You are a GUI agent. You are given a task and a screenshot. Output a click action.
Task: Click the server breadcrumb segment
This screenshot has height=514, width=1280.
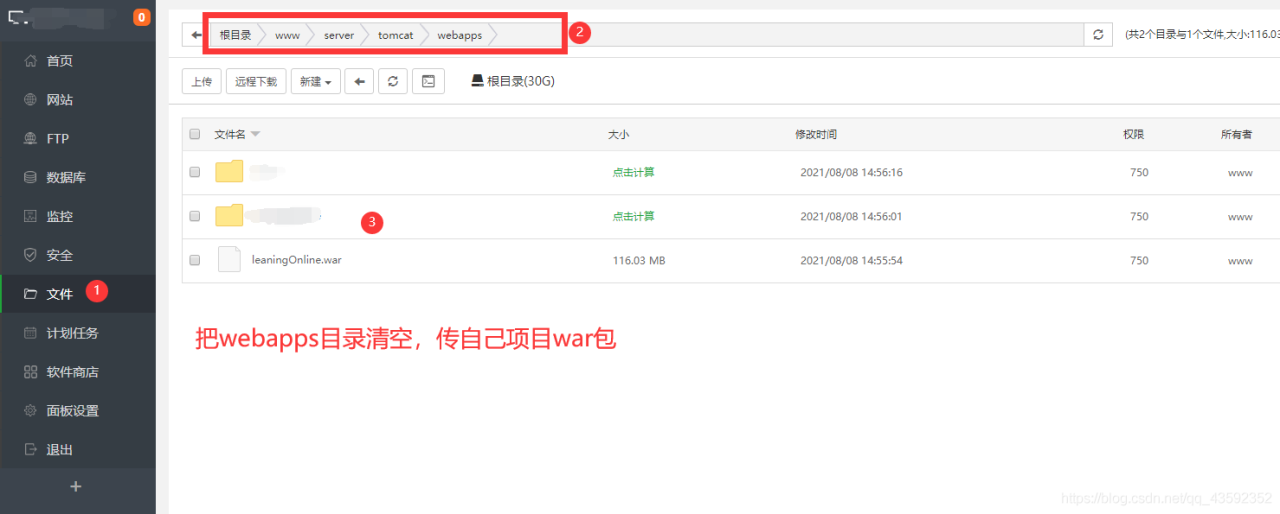click(x=339, y=35)
